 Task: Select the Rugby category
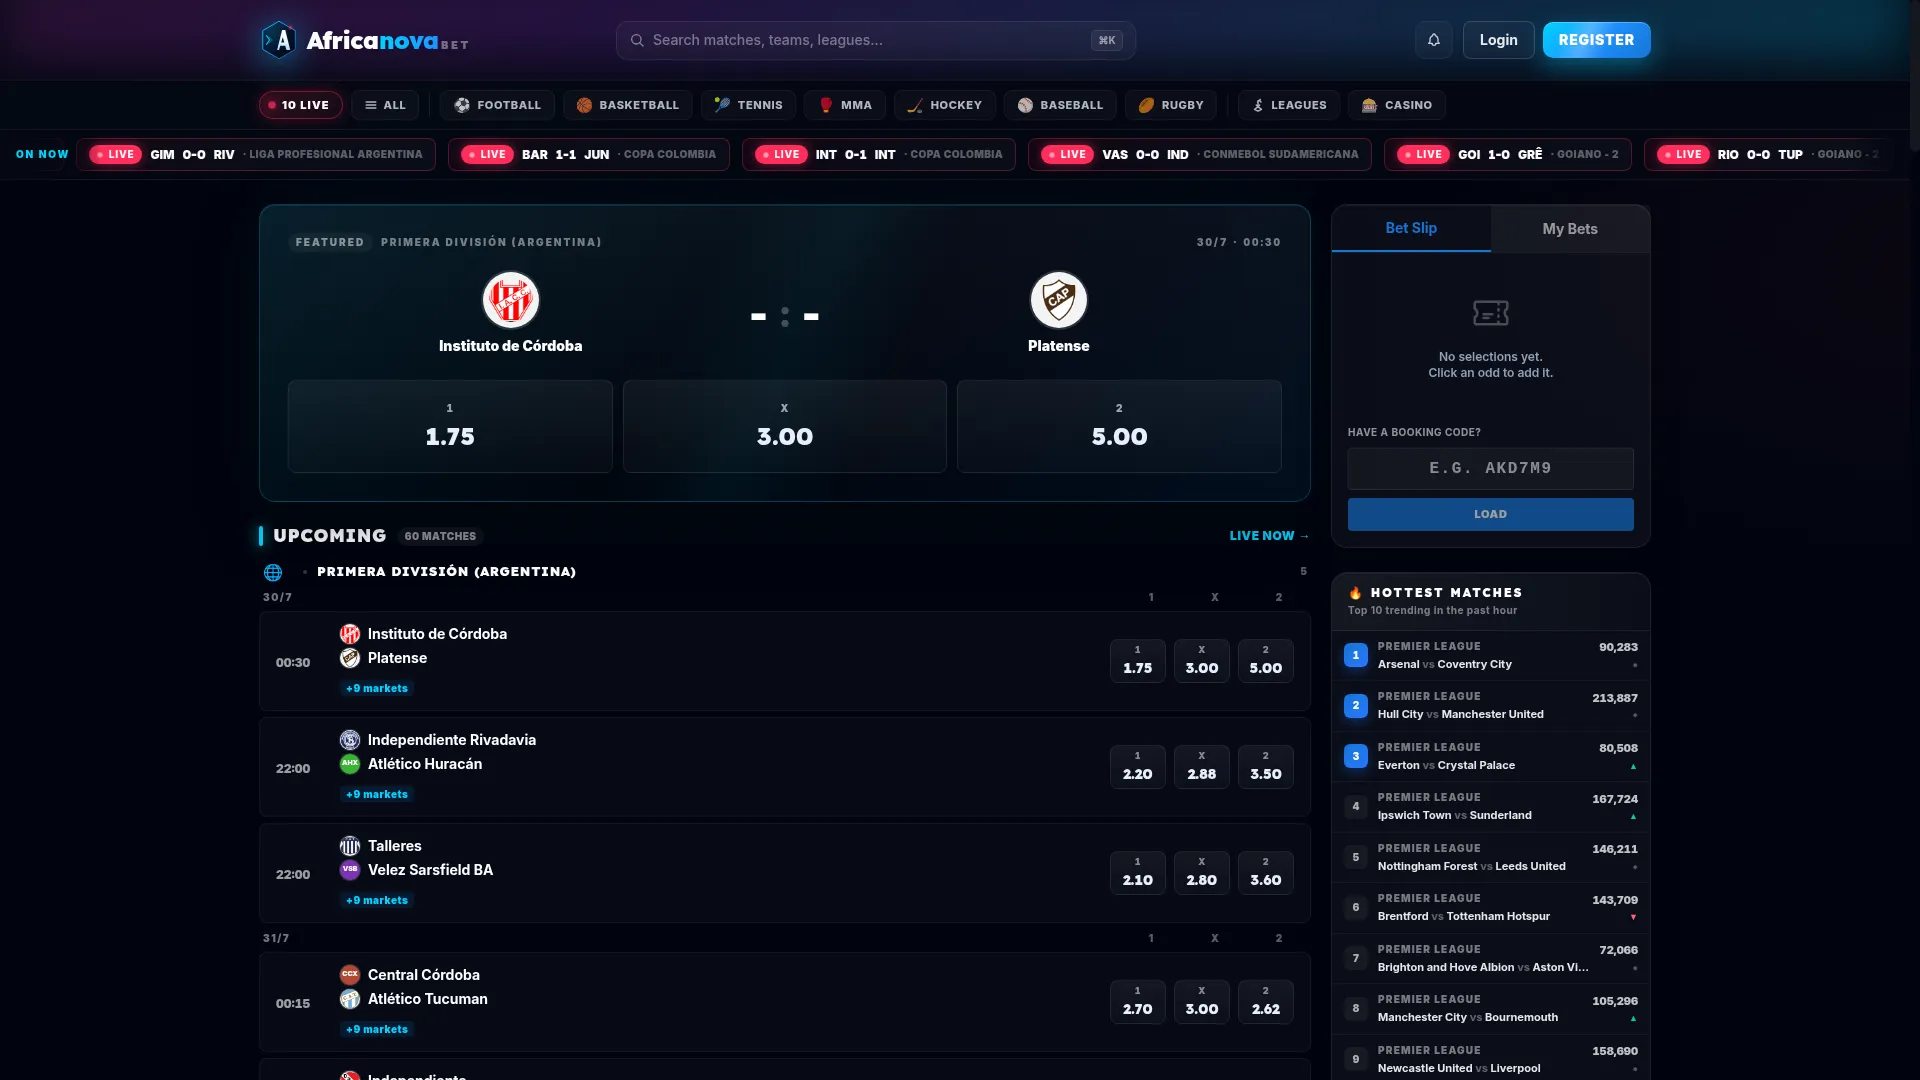tap(1170, 105)
